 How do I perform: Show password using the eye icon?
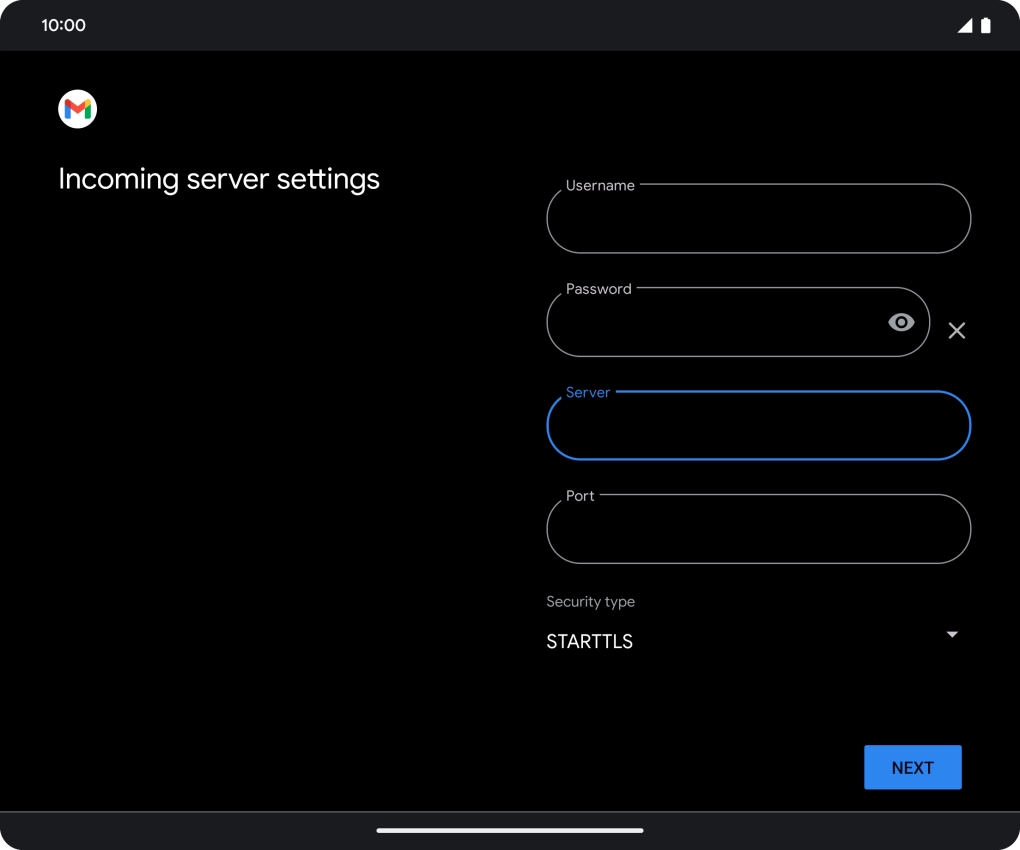(x=901, y=322)
